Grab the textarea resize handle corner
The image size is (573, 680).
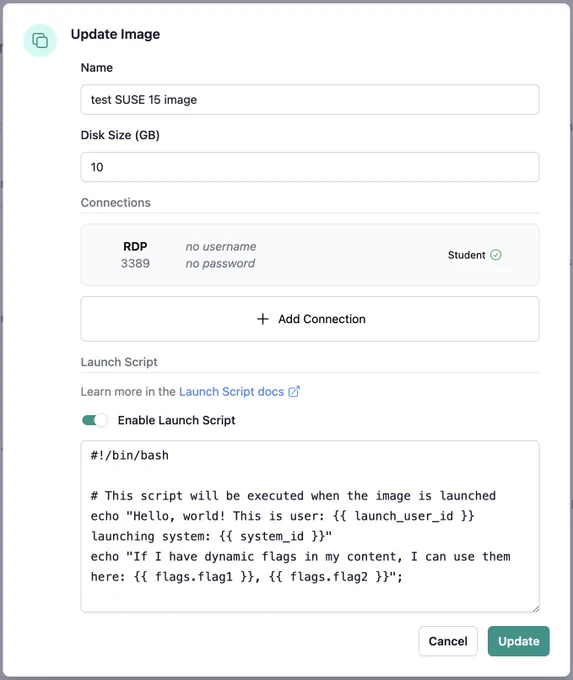point(536,608)
